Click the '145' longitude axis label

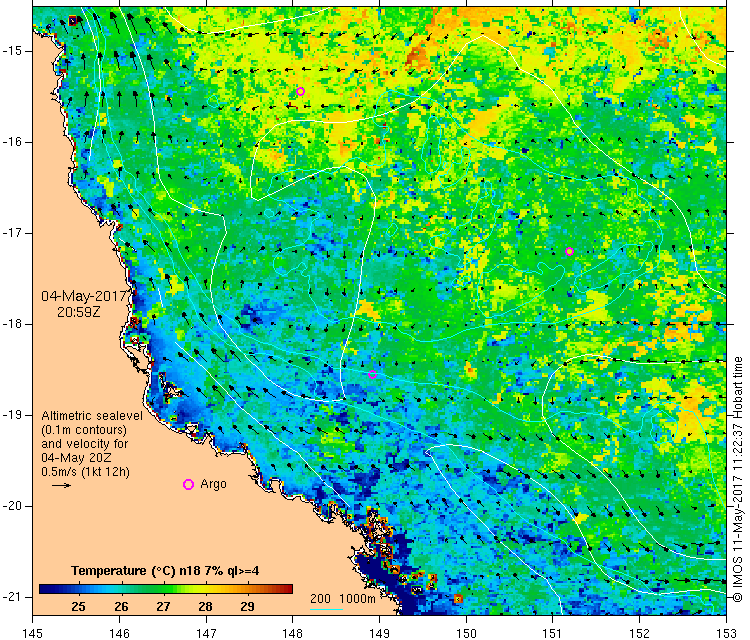click(x=33, y=633)
